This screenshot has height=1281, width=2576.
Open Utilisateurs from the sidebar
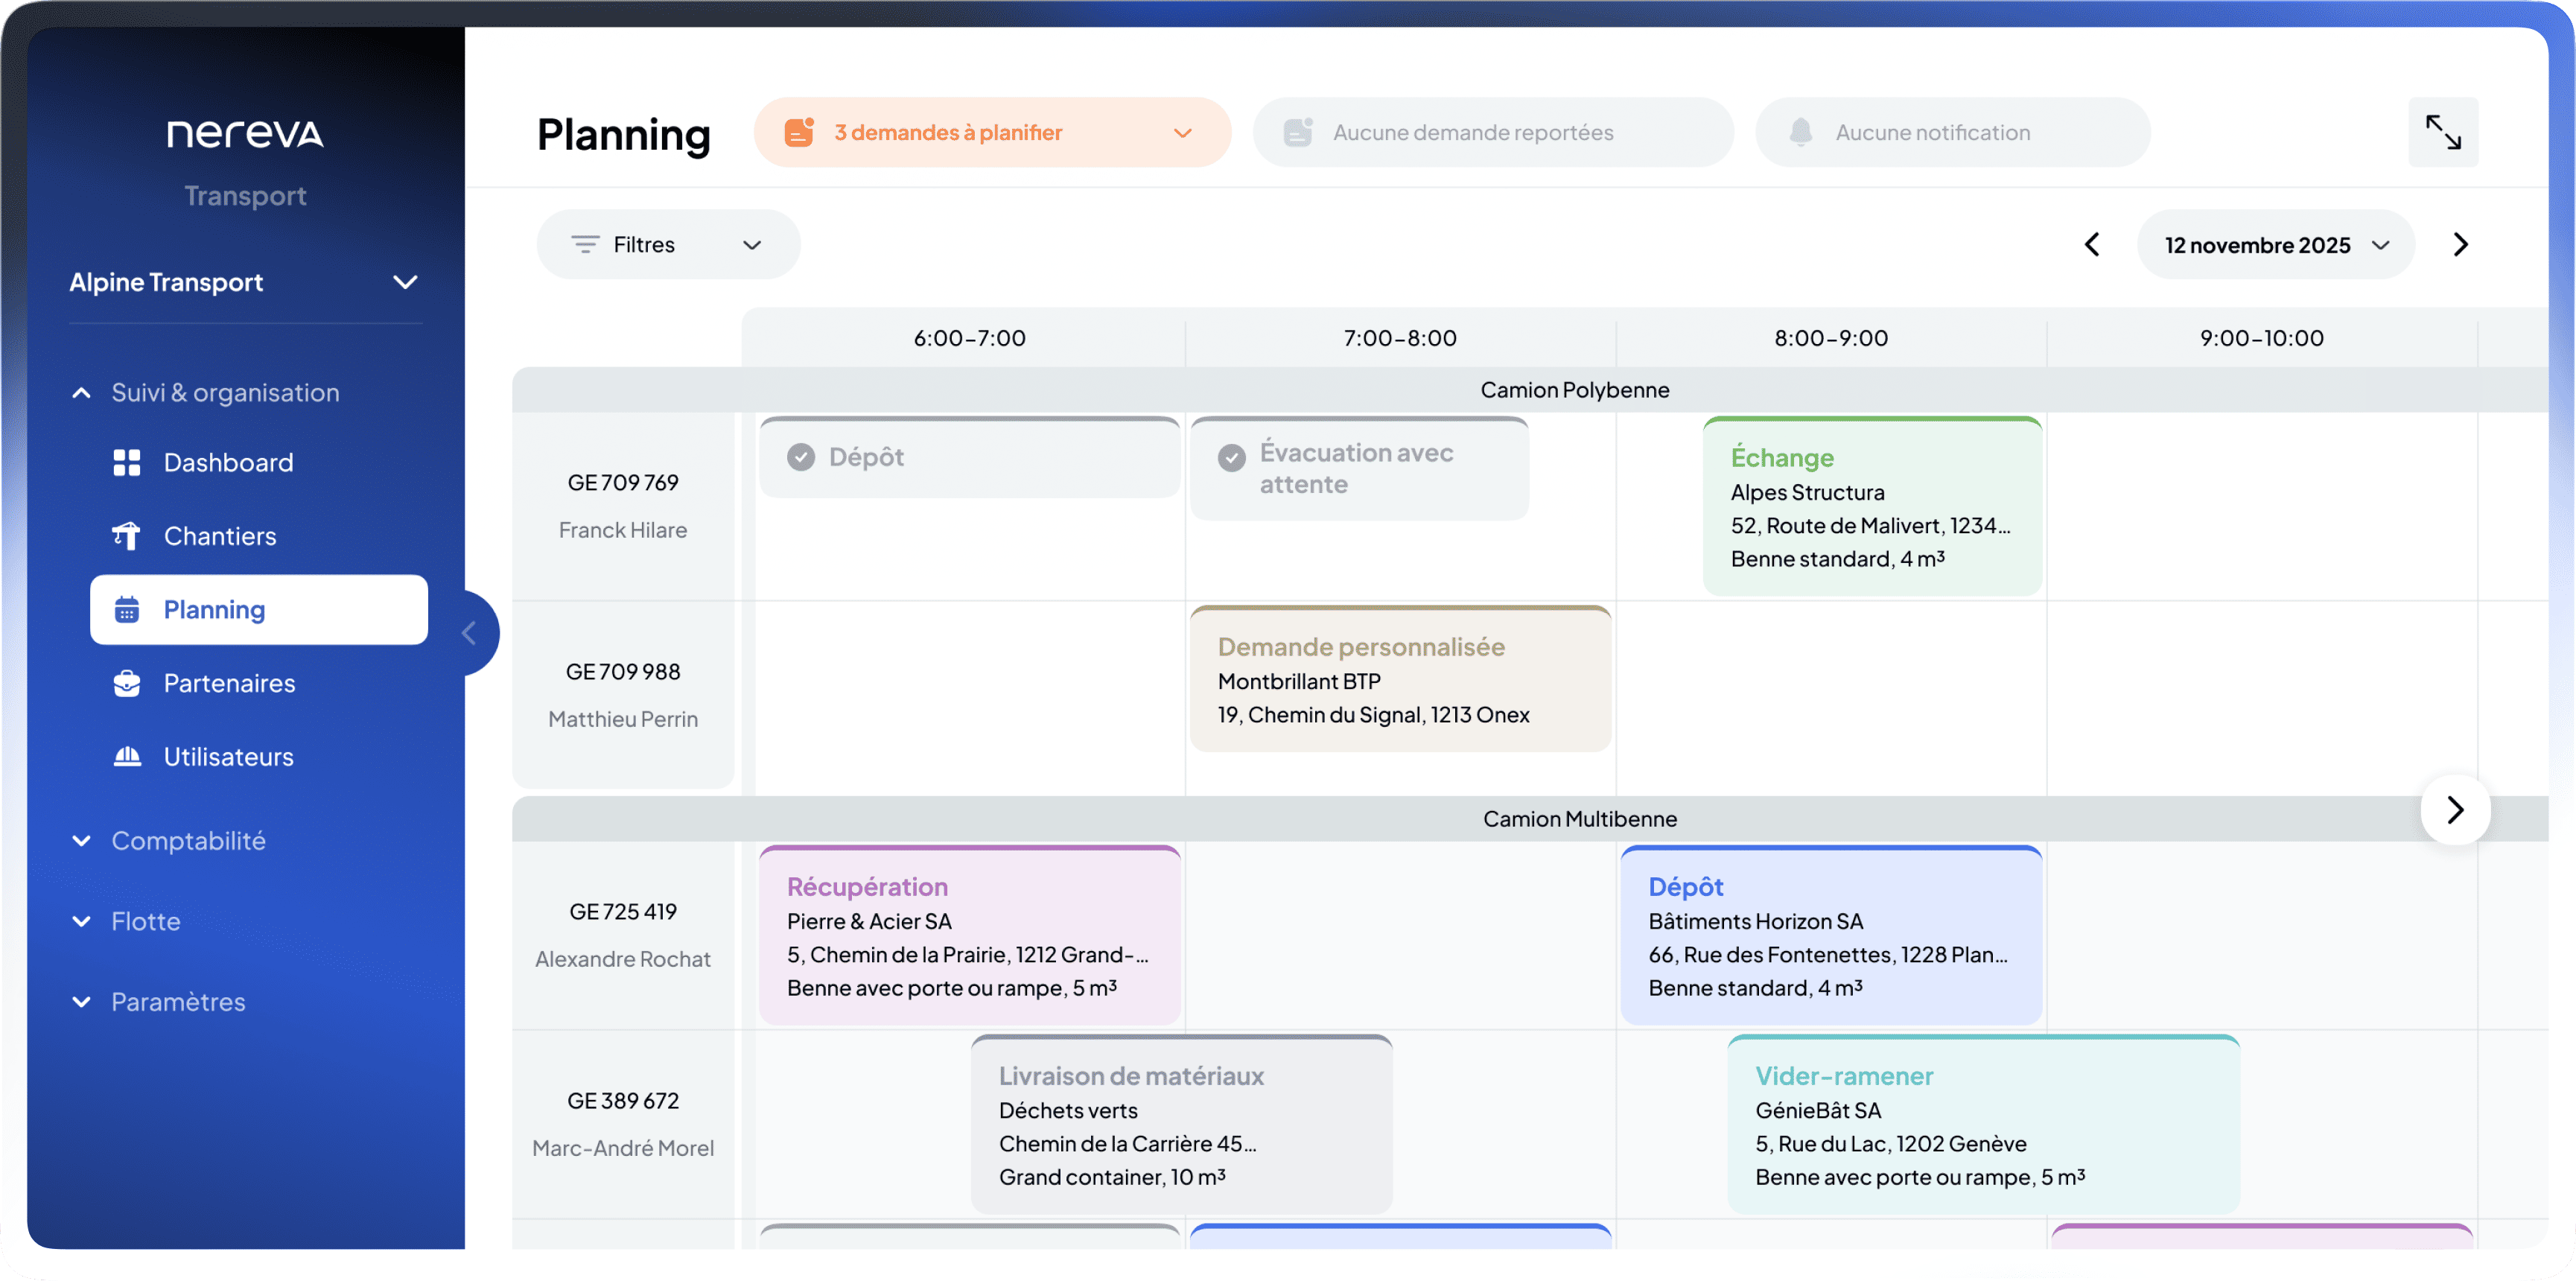tap(228, 757)
